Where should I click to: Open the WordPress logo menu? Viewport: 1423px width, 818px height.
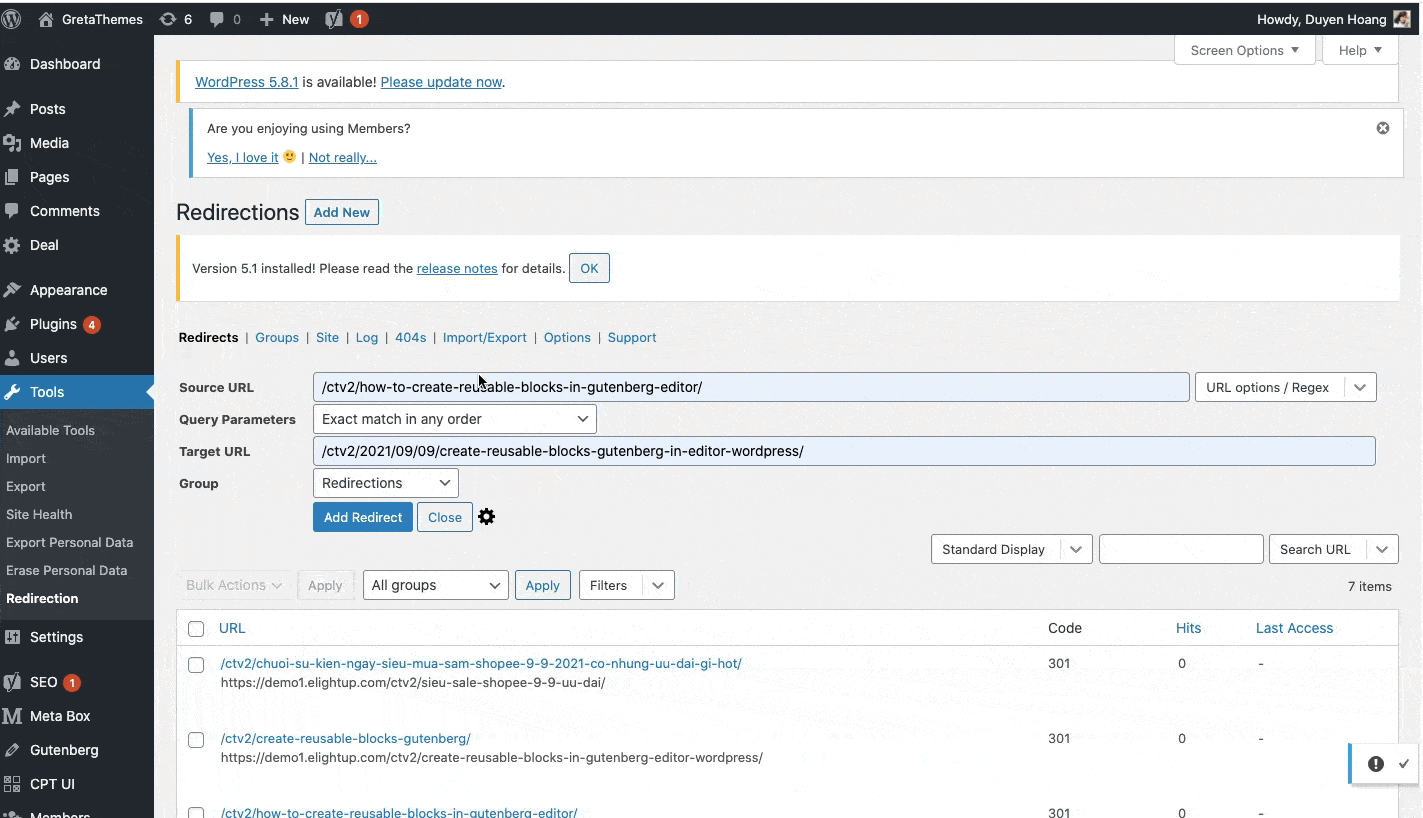pyautogui.click(x=12, y=19)
